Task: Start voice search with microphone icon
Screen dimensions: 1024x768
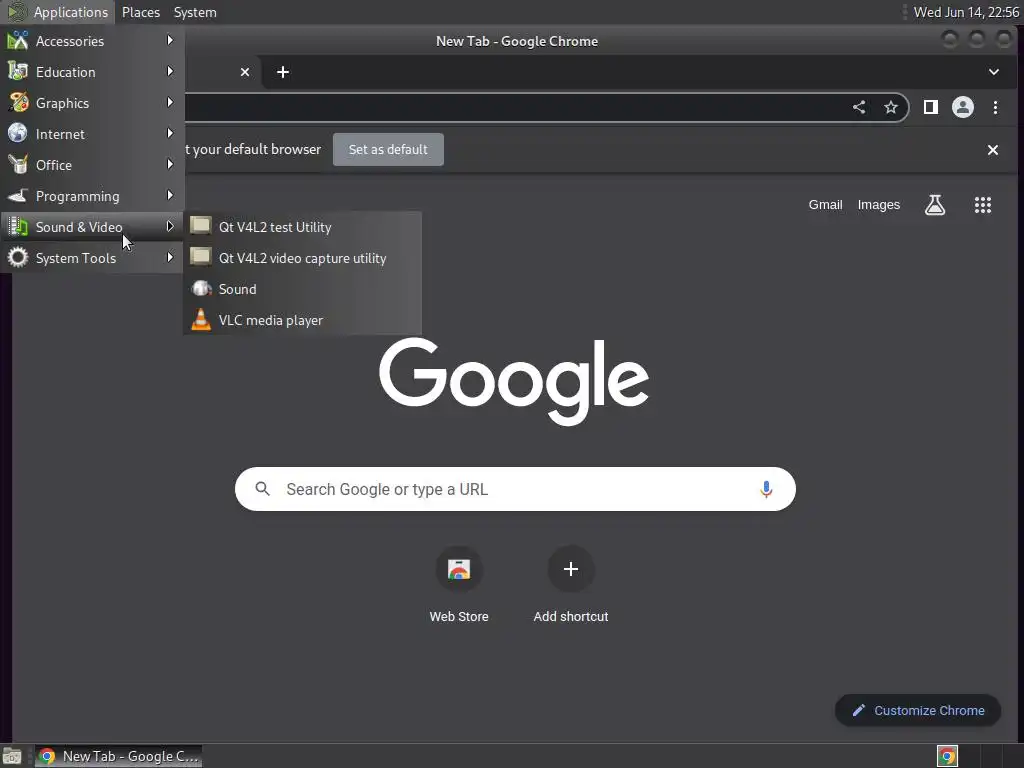Action: pyautogui.click(x=766, y=489)
